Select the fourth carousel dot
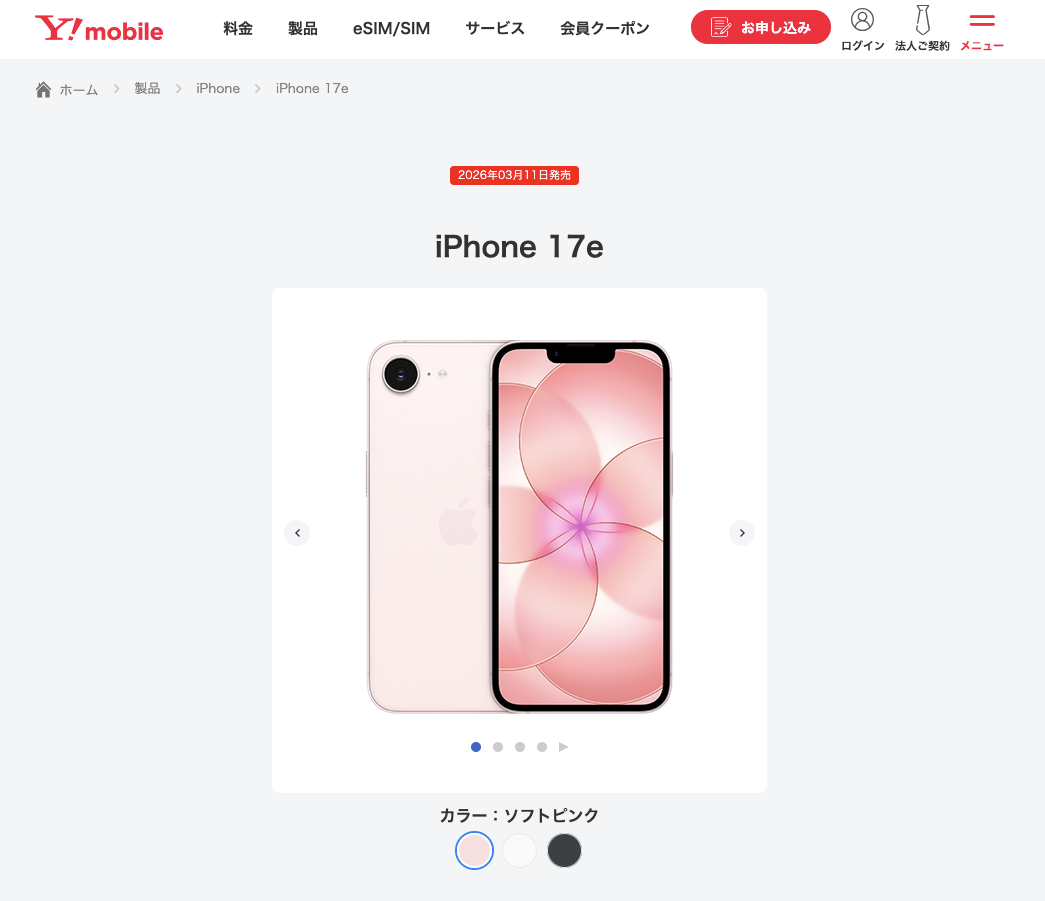1045x901 pixels. (542, 747)
